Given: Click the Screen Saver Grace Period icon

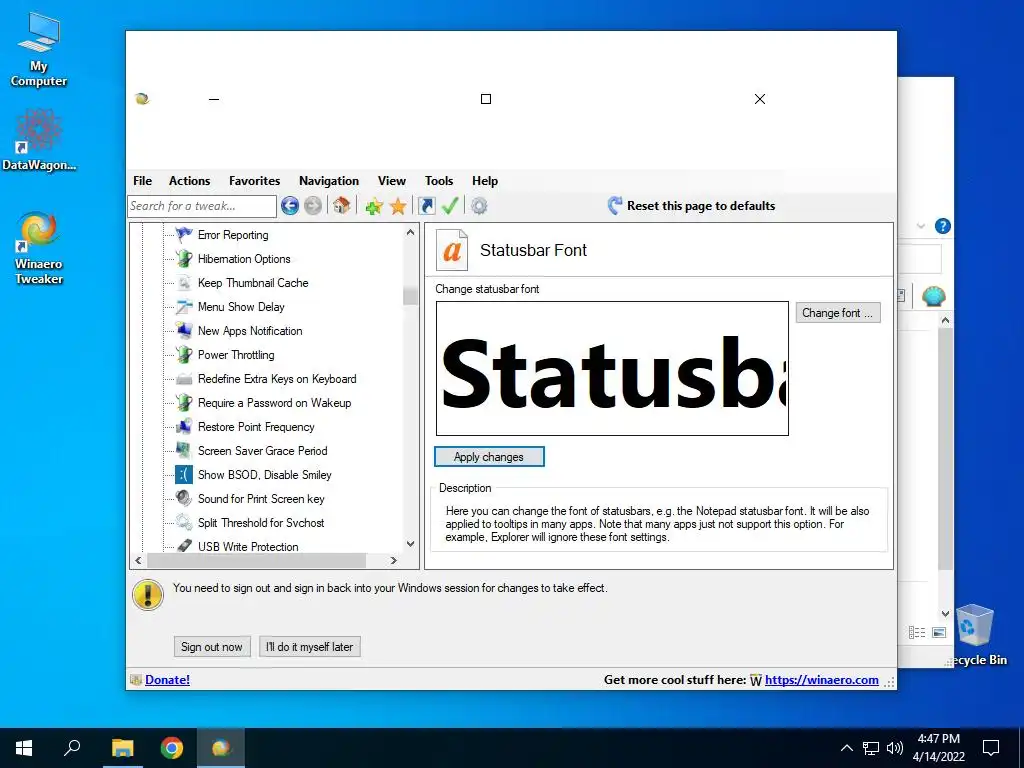Looking at the screenshot, I should pyautogui.click(x=184, y=451).
